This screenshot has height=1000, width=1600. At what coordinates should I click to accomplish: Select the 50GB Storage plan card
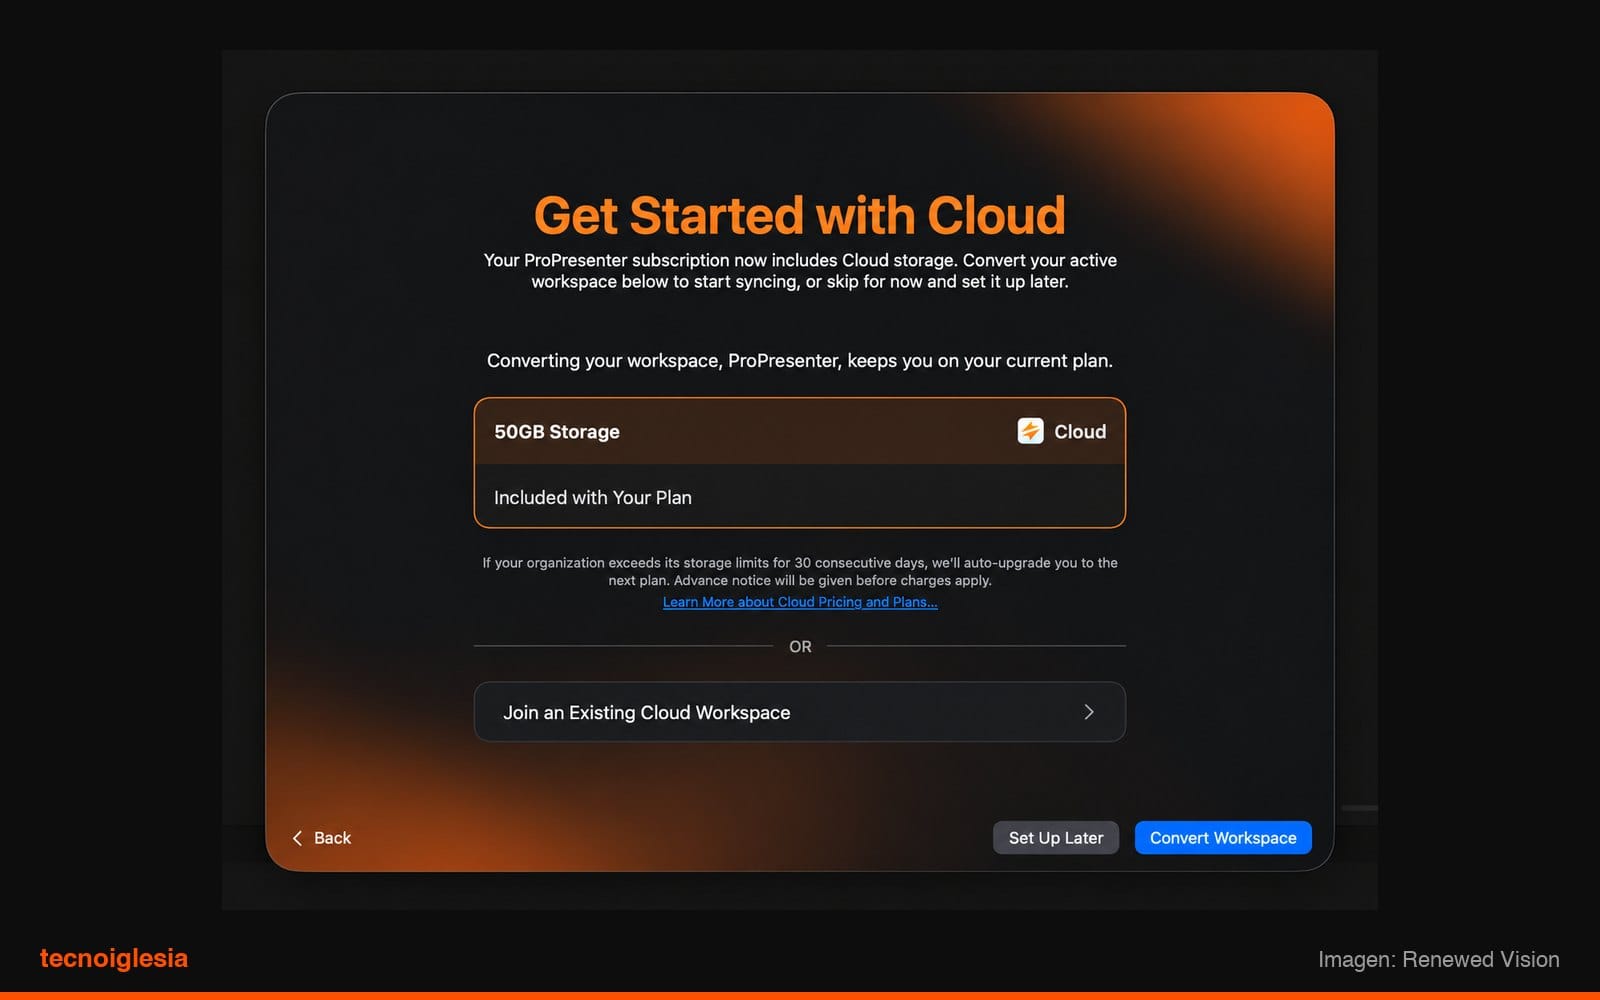(800, 463)
